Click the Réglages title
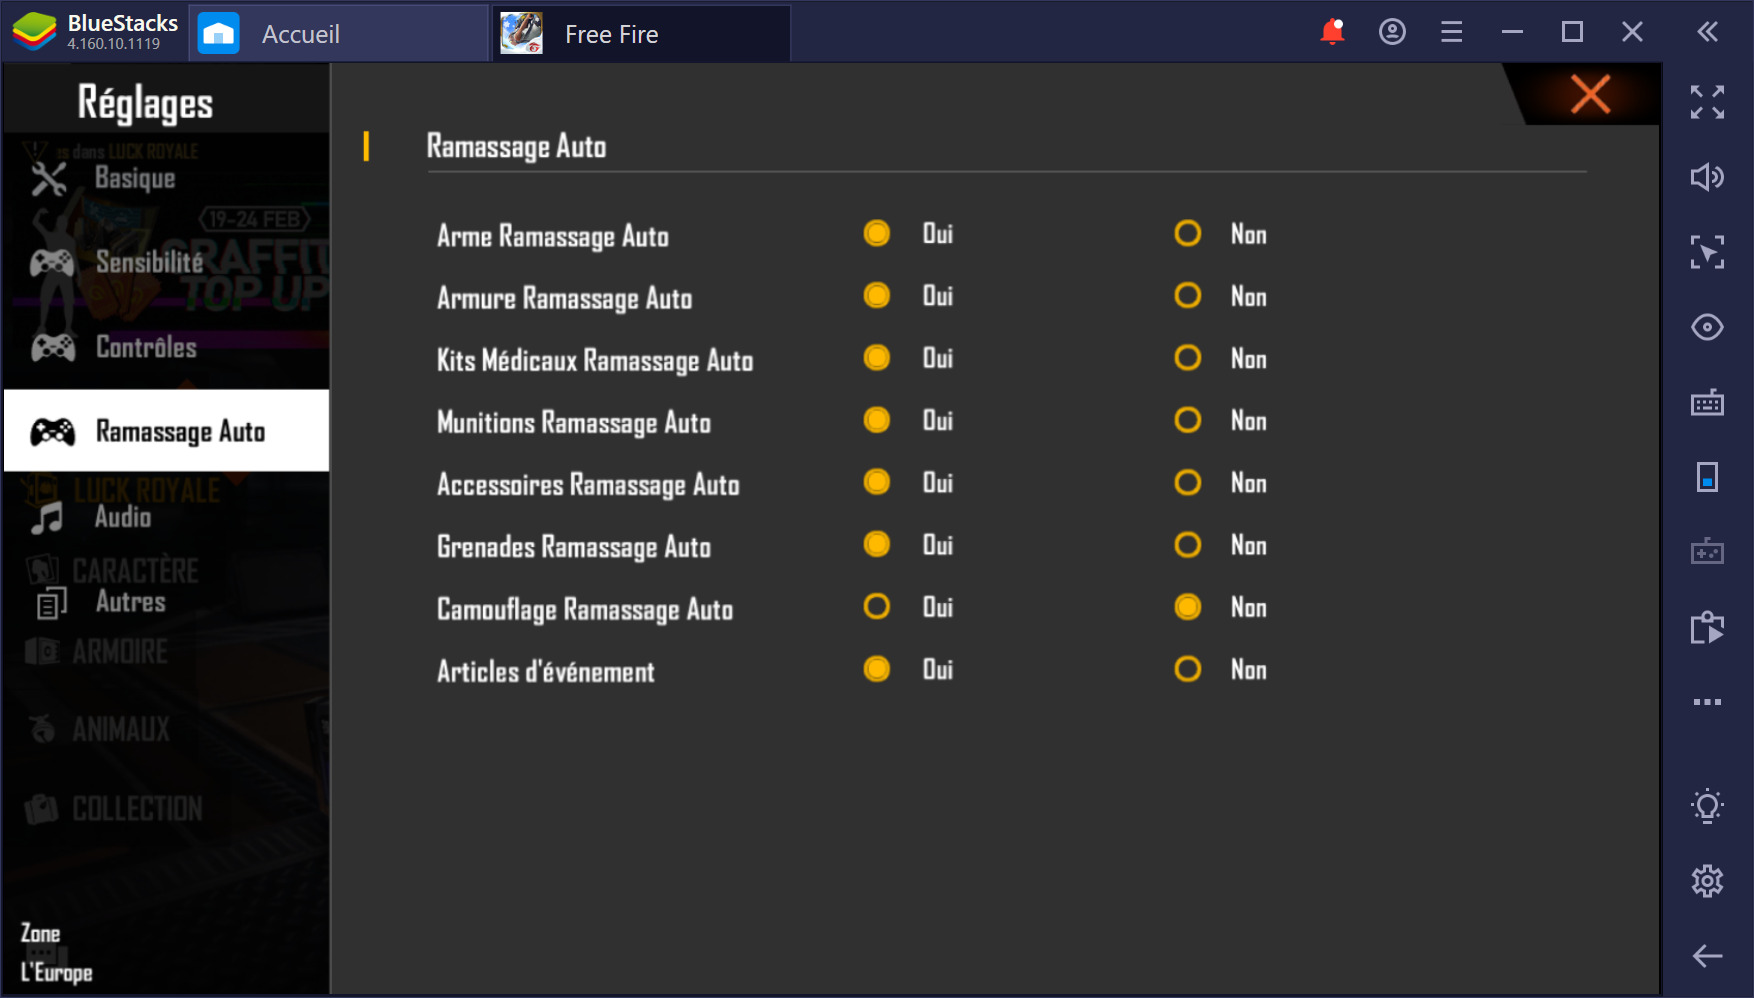 (x=145, y=103)
